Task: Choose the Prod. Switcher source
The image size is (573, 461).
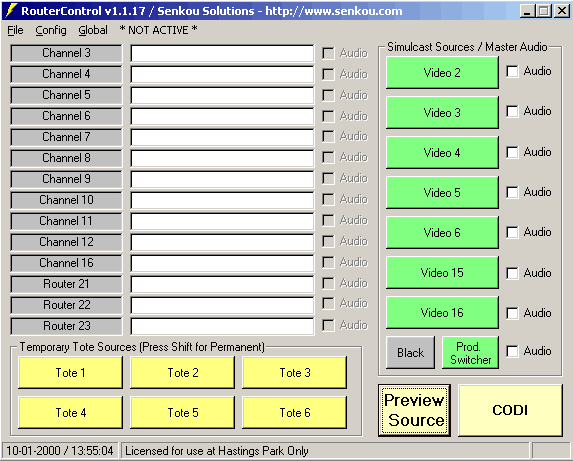Action: click(x=470, y=353)
